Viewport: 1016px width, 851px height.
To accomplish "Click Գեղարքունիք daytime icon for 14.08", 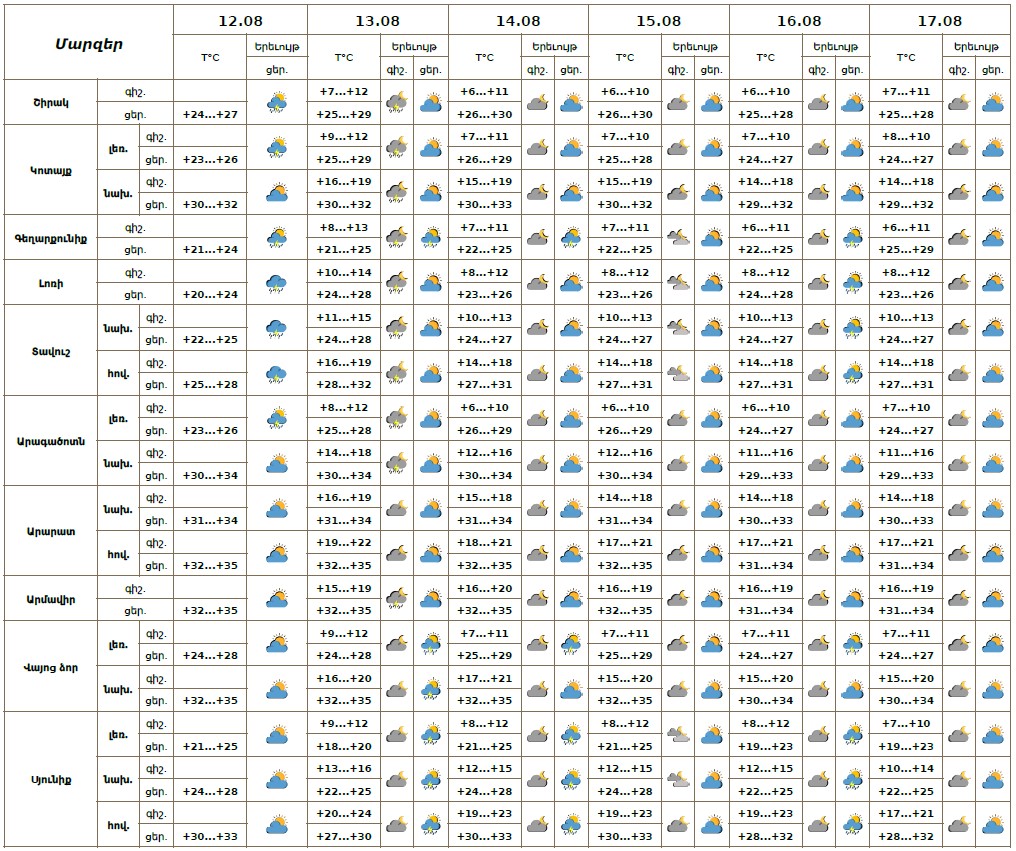I will click(x=571, y=238).
